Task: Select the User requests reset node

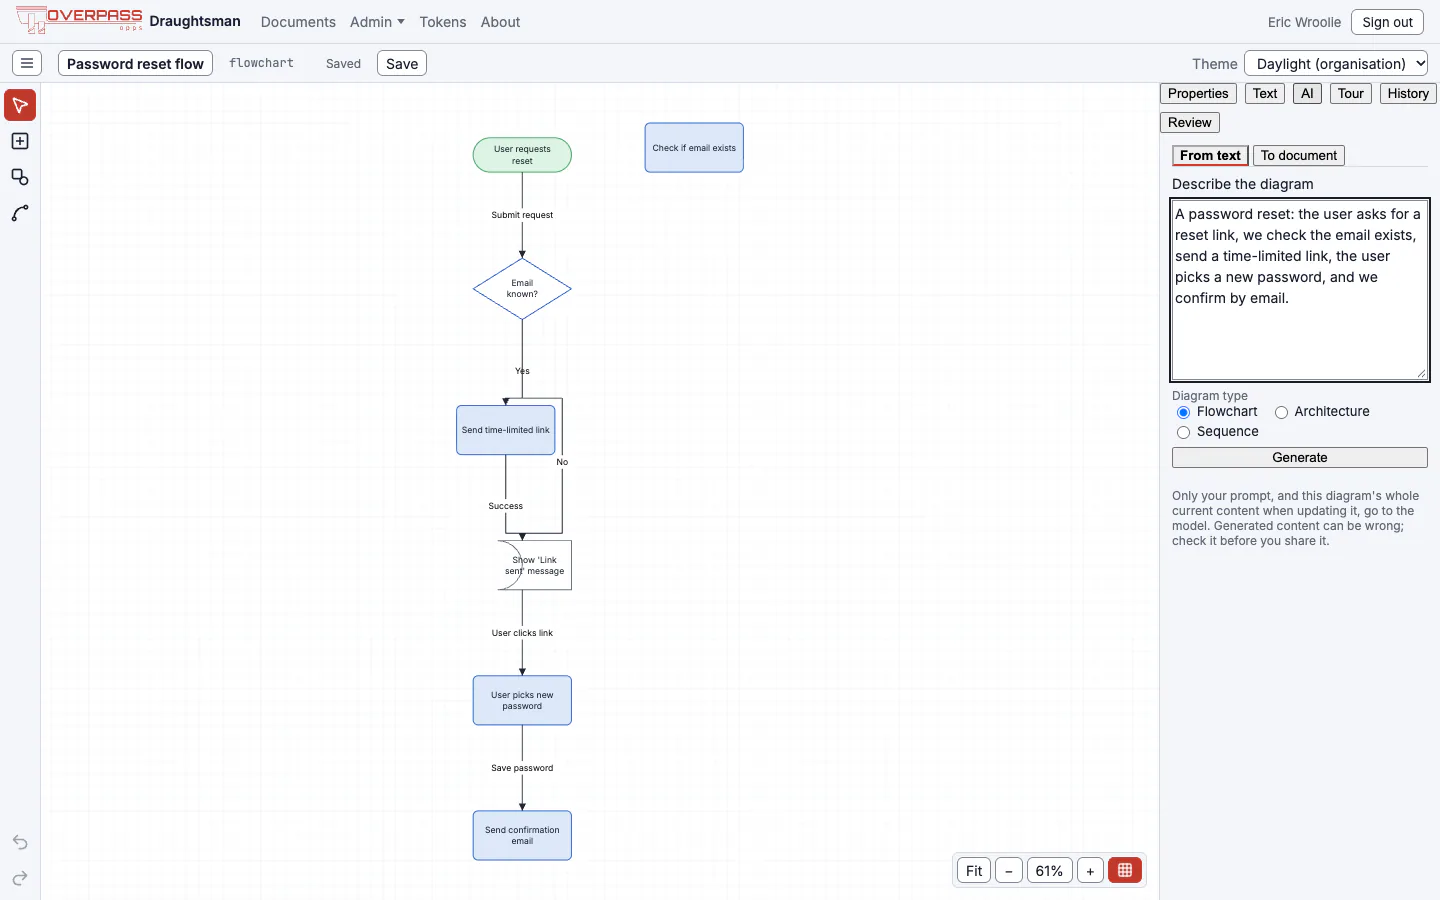Action: [522, 155]
